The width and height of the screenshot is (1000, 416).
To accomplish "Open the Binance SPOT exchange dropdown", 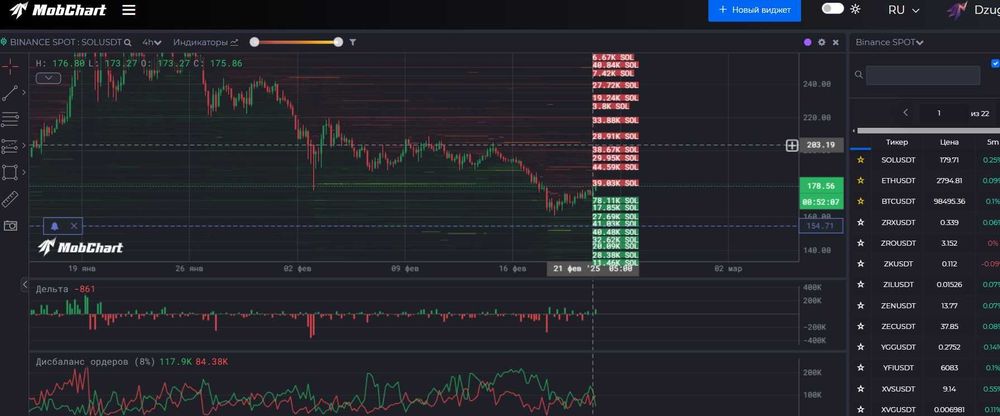I will pyautogui.click(x=890, y=42).
